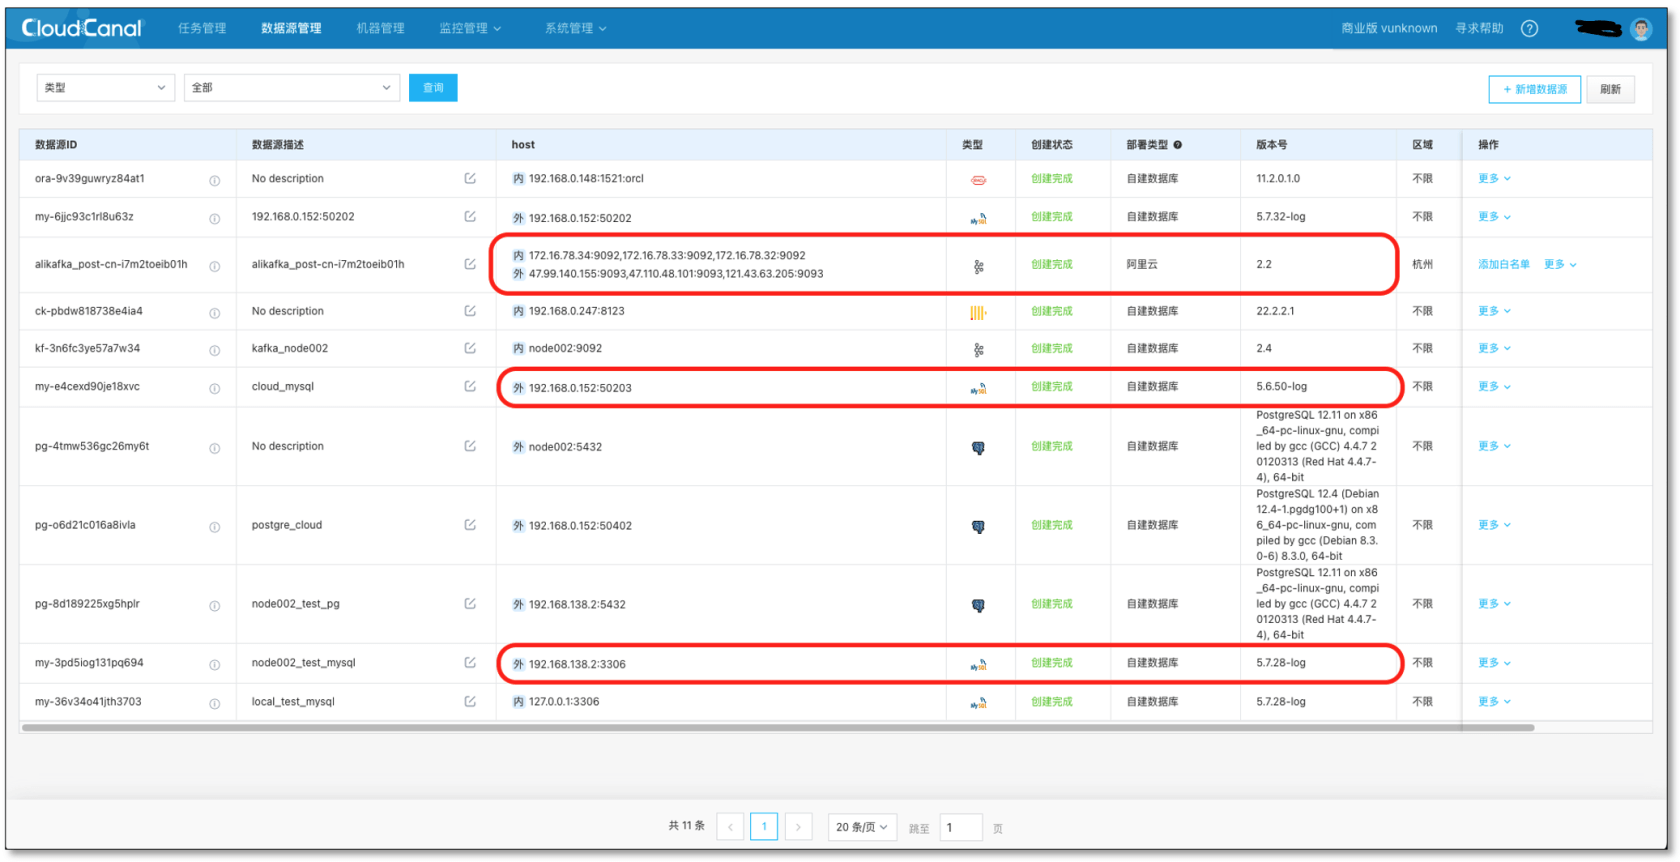Click the 查询 button

pos(433,88)
